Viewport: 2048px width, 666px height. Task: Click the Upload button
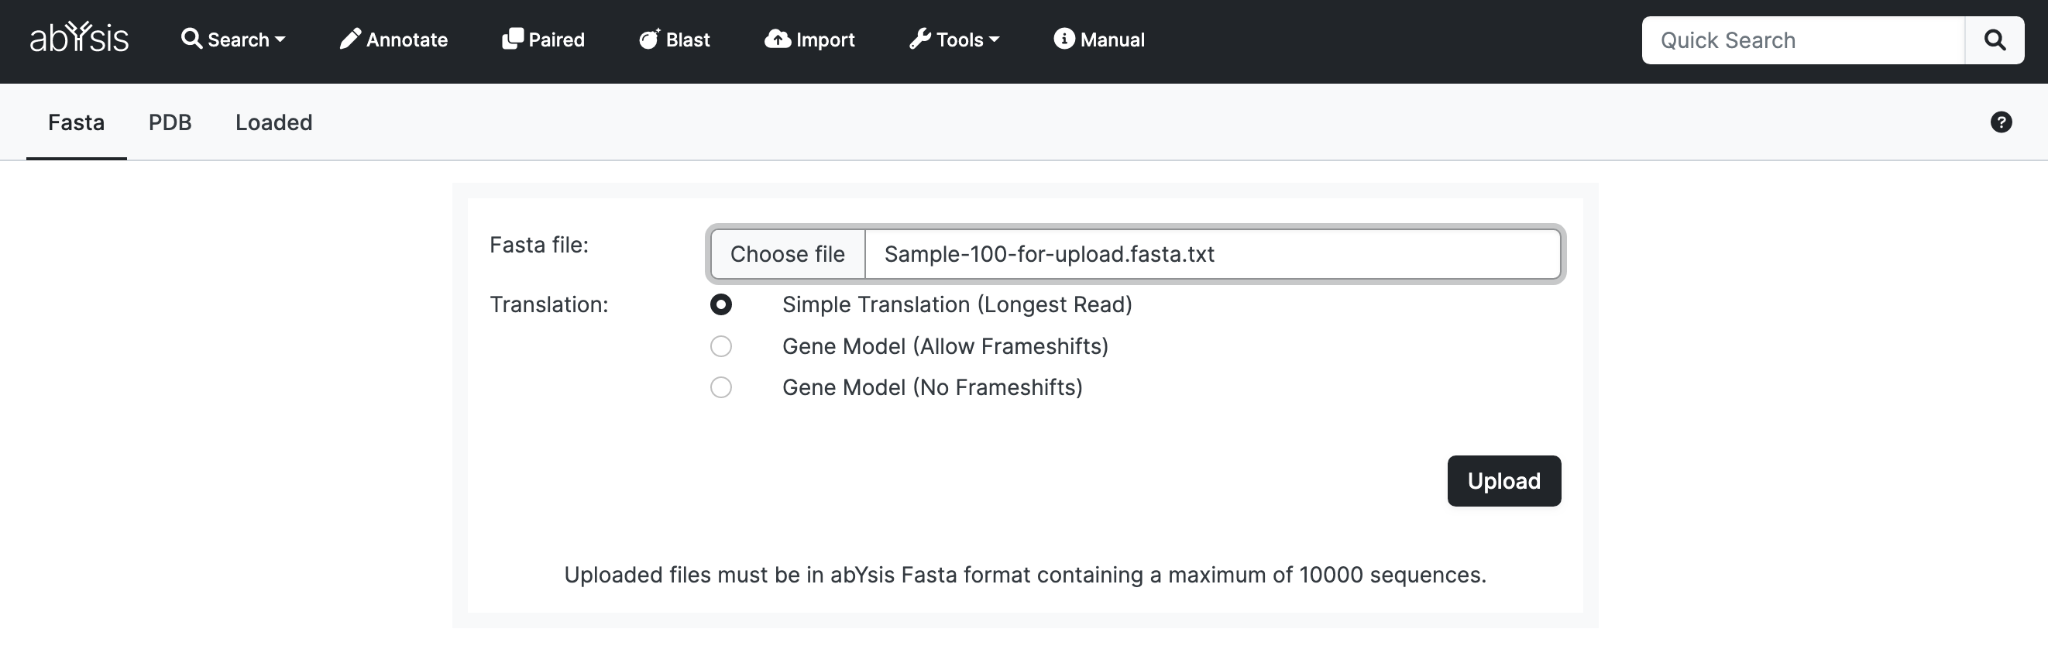(x=1504, y=481)
